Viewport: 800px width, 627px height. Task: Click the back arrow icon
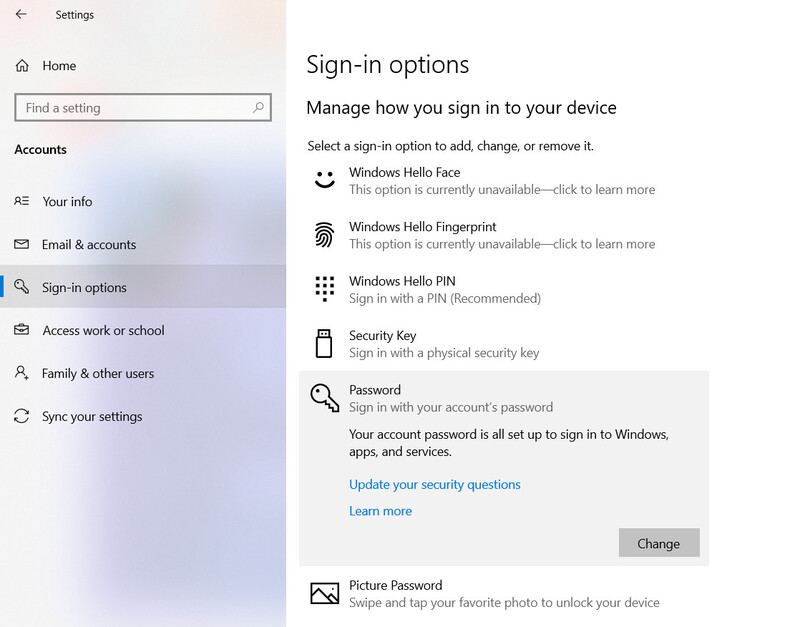point(21,14)
